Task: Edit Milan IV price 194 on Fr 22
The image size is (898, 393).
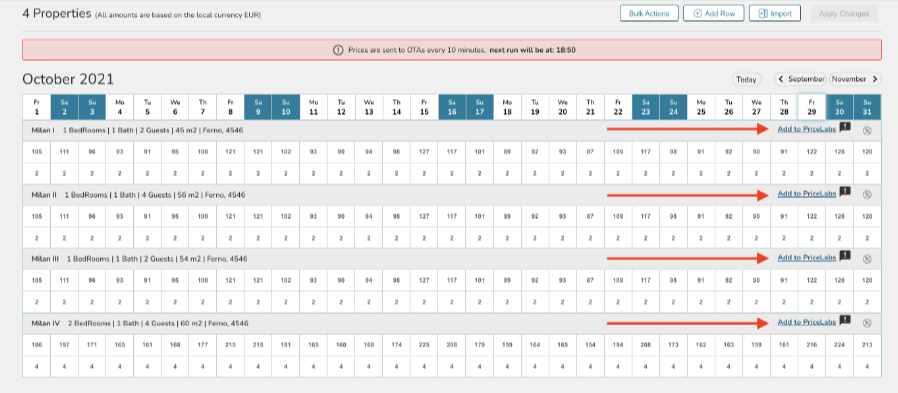Action: coord(618,345)
